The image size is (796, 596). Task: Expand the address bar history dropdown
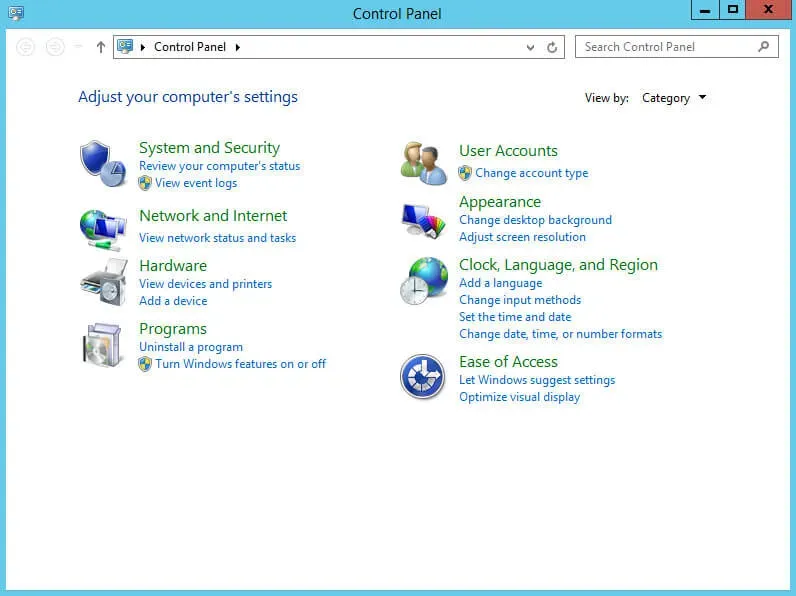530,48
